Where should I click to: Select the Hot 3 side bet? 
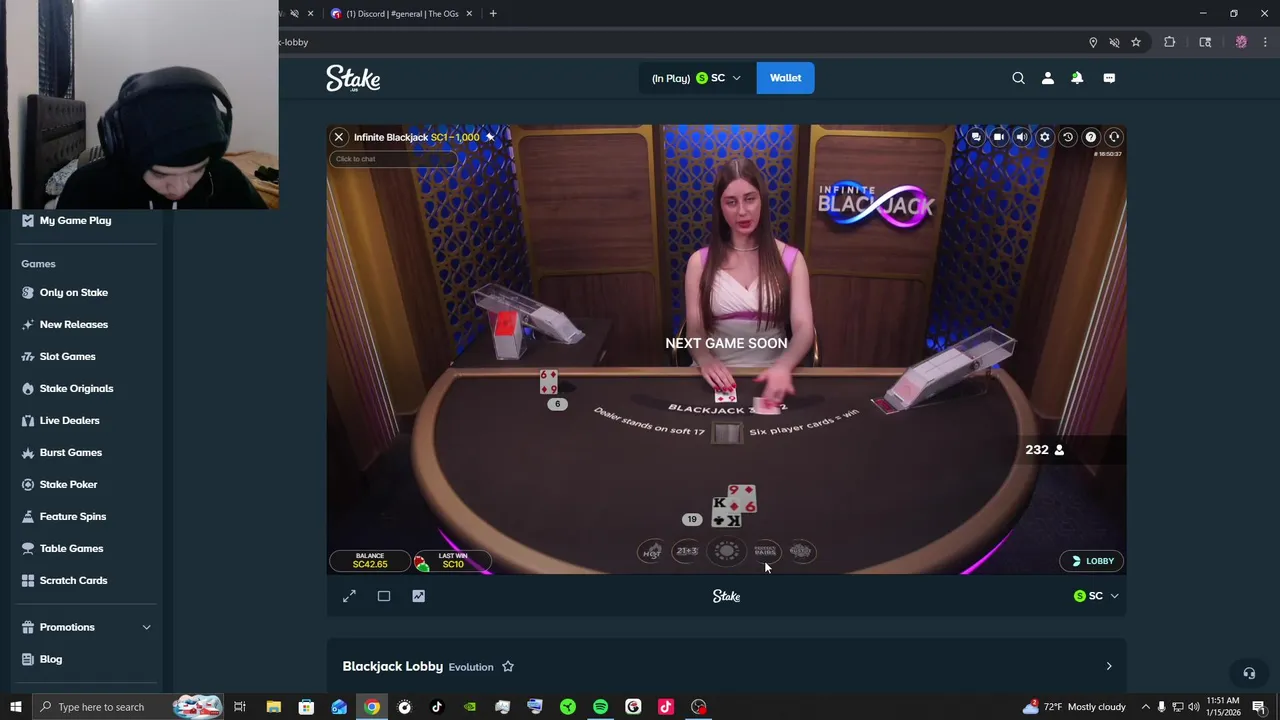pyautogui.click(x=651, y=552)
